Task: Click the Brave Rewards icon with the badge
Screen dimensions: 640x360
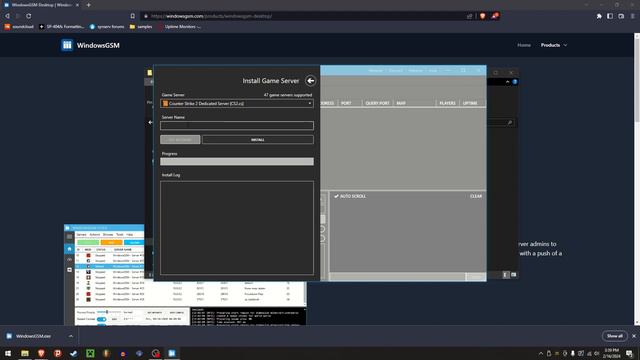Action: click(x=494, y=16)
